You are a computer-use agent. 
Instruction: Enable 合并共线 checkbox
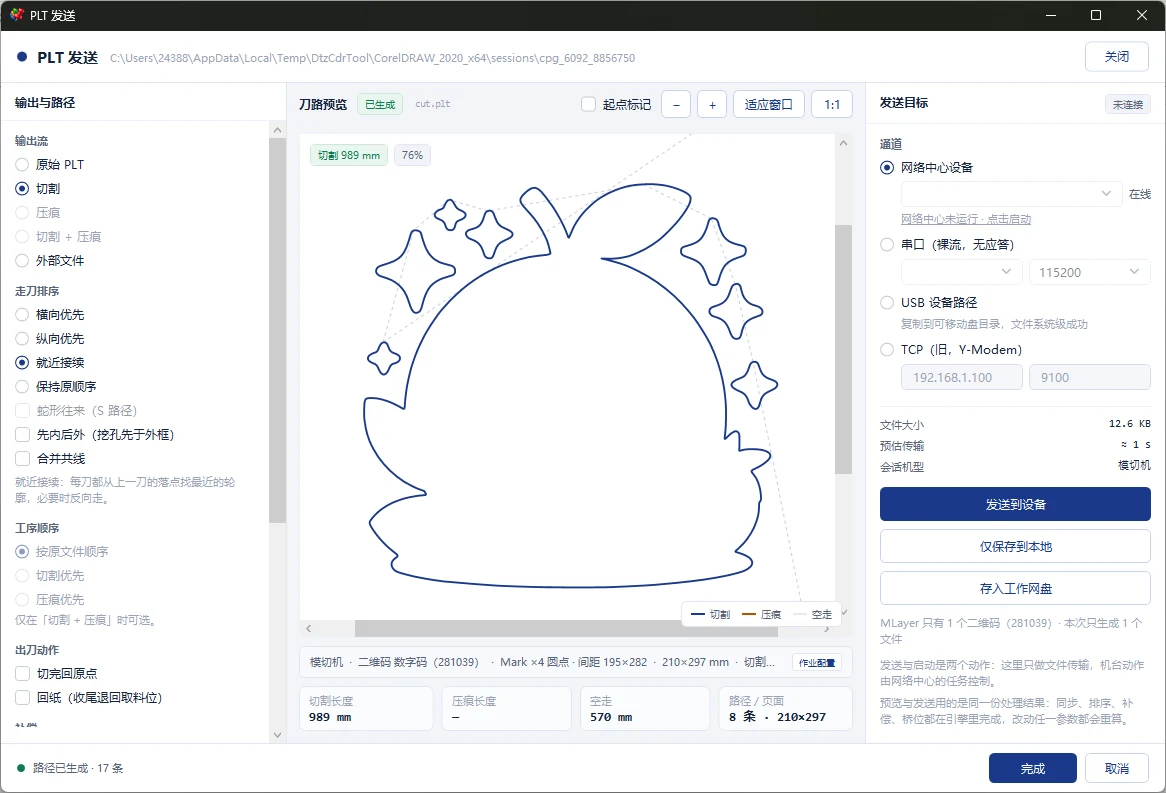coord(23,459)
